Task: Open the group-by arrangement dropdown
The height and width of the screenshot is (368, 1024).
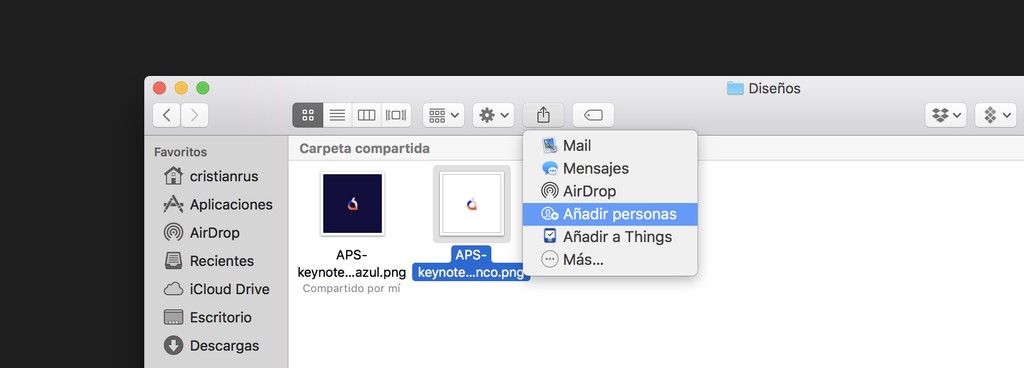Action: tap(443, 115)
